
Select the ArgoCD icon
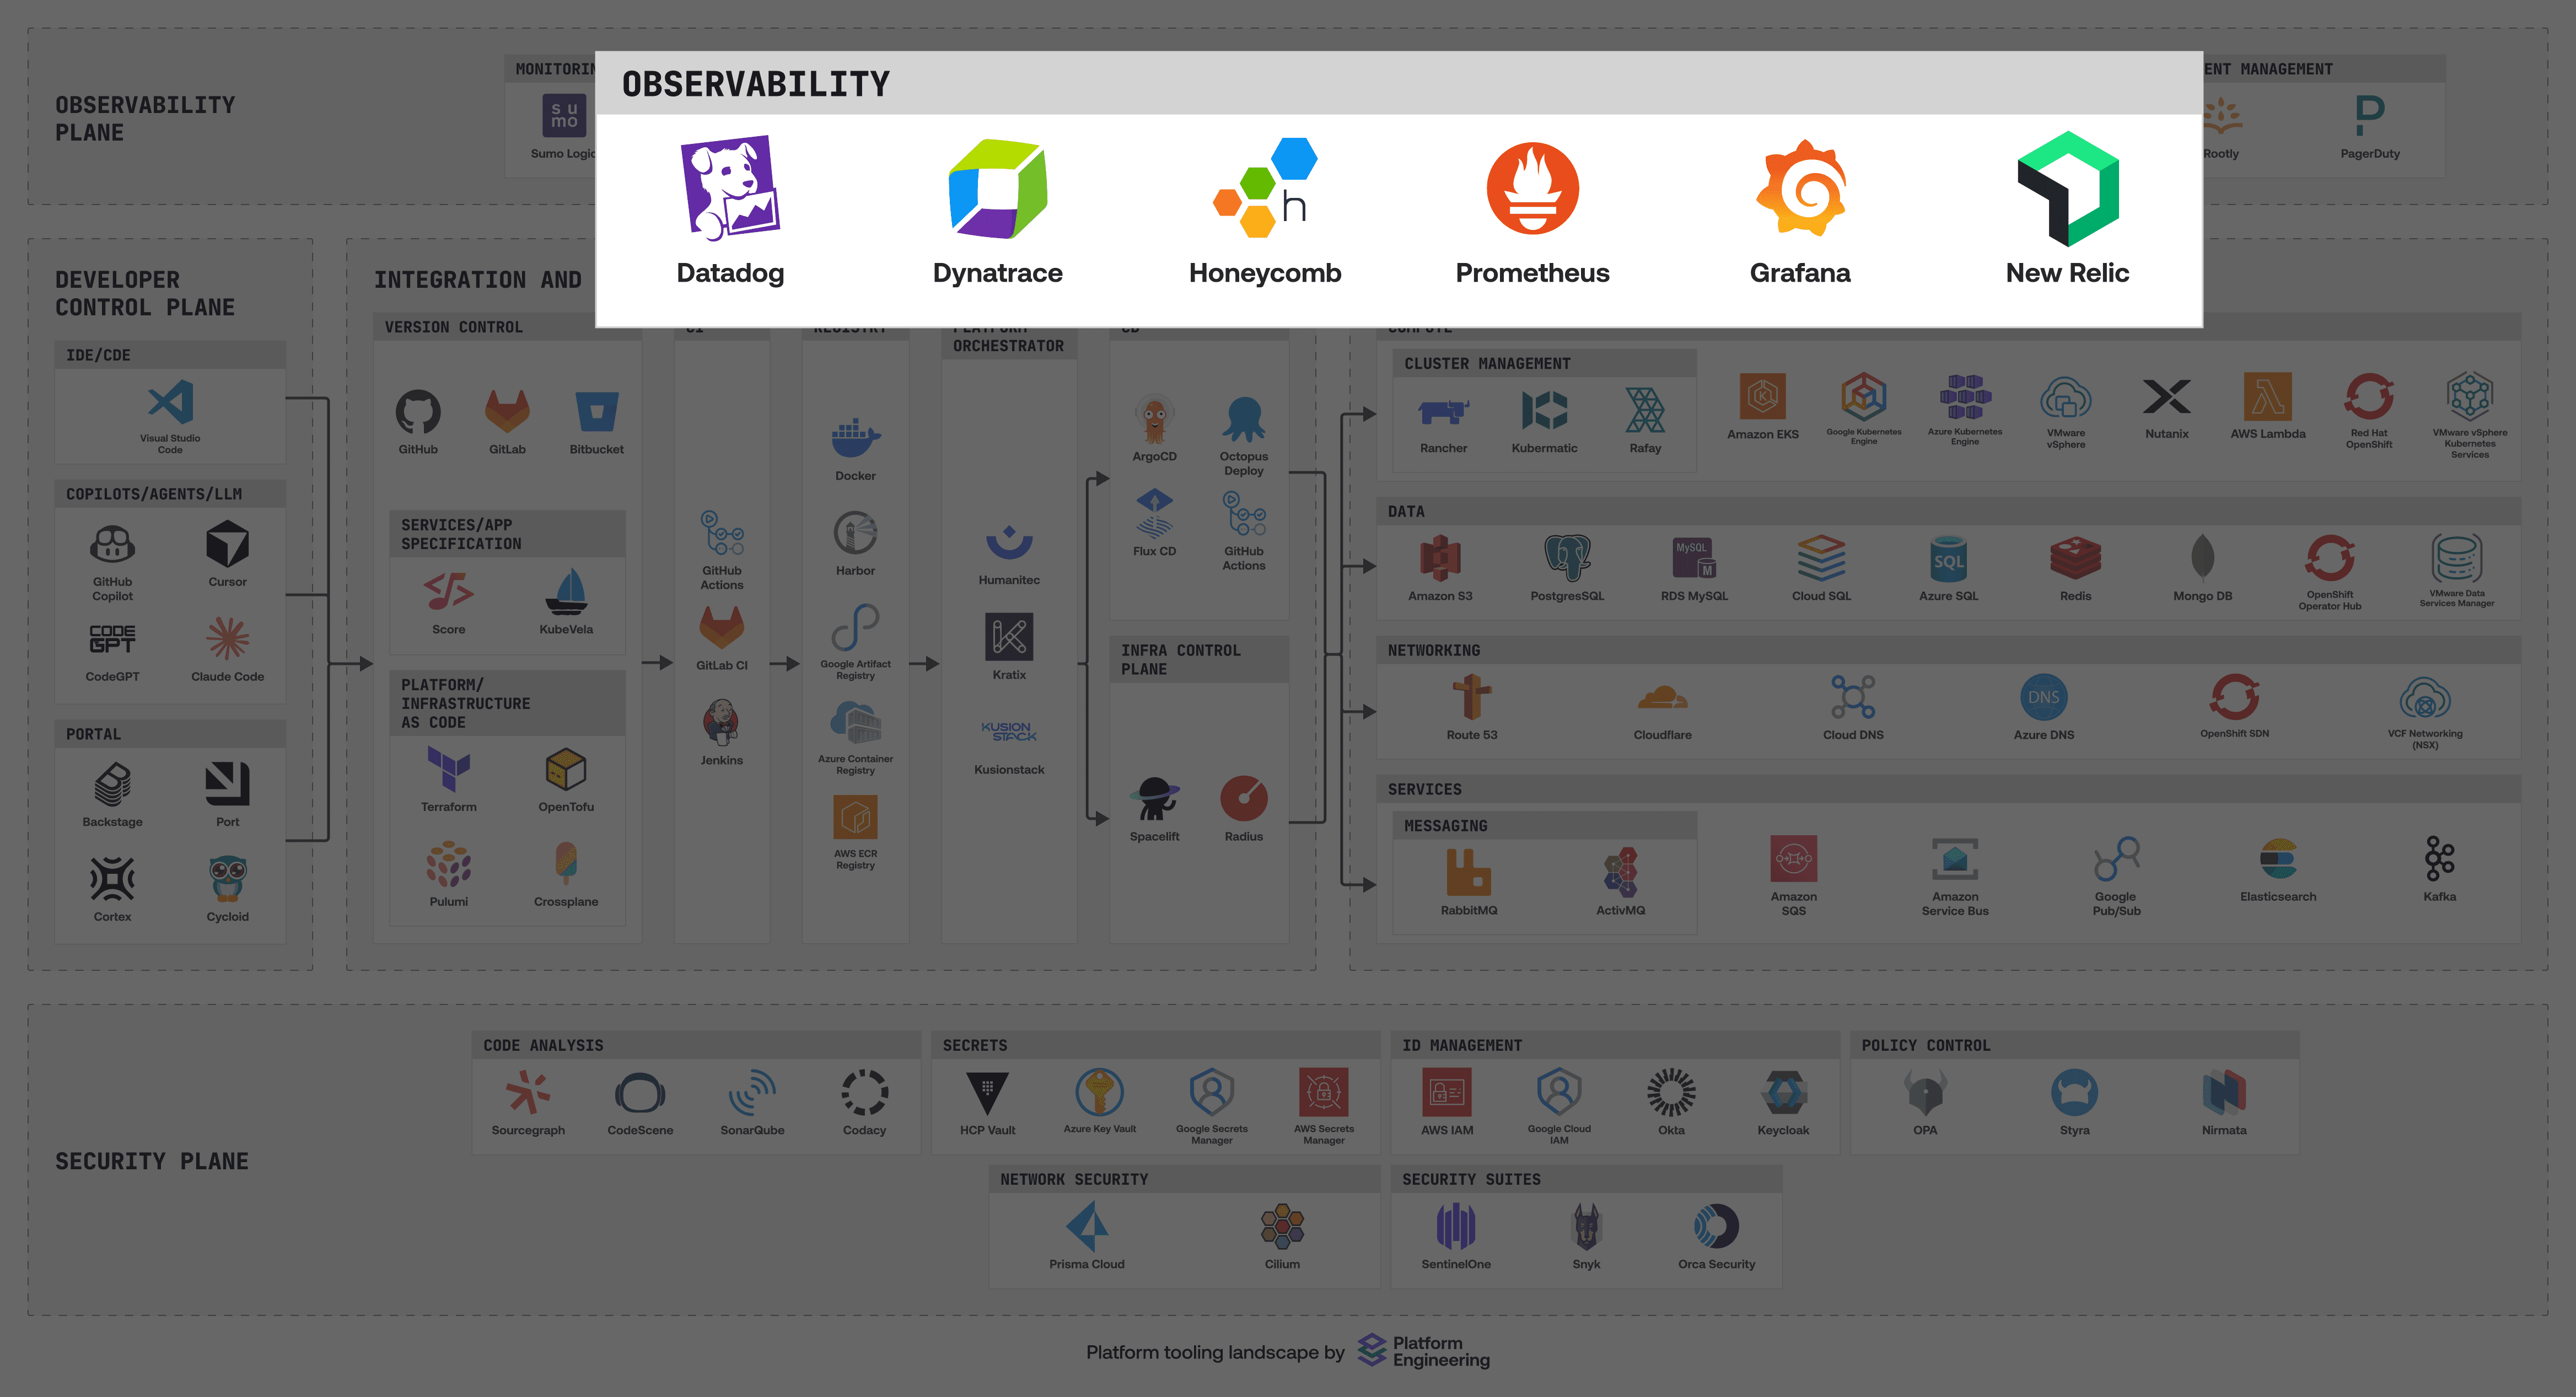(1154, 420)
